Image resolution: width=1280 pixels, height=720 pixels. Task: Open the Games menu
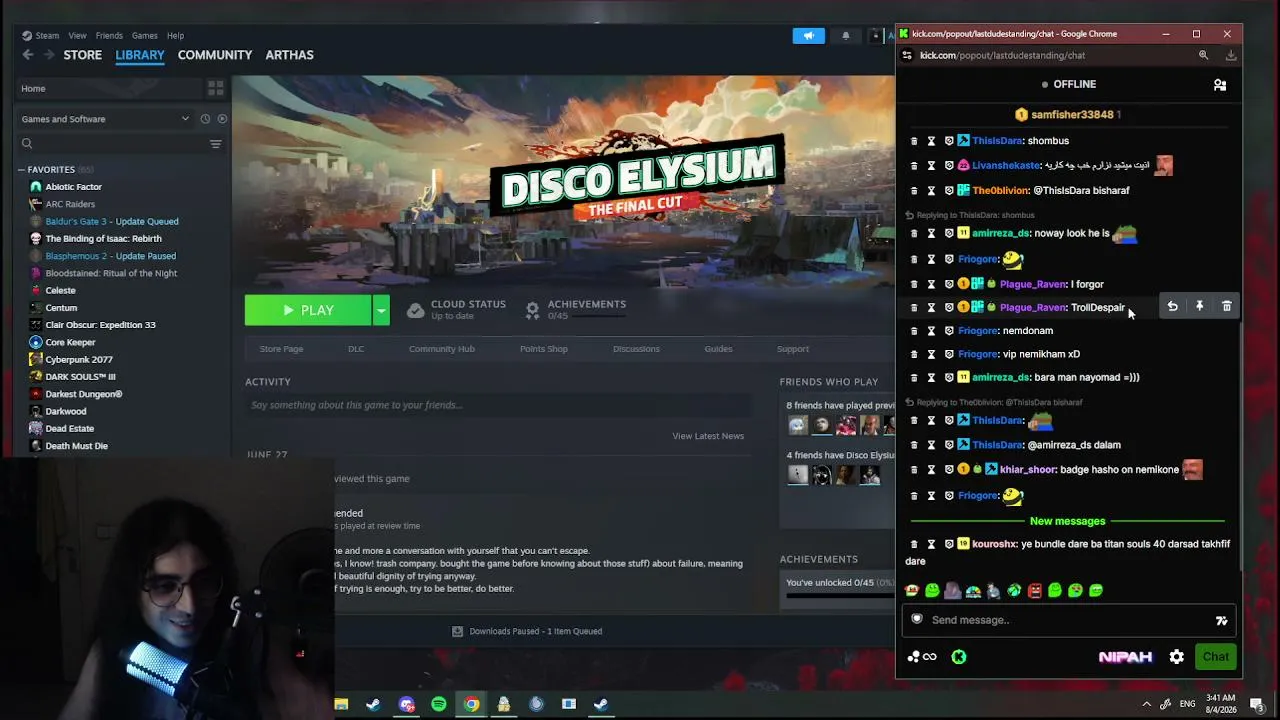coord(144,36)
